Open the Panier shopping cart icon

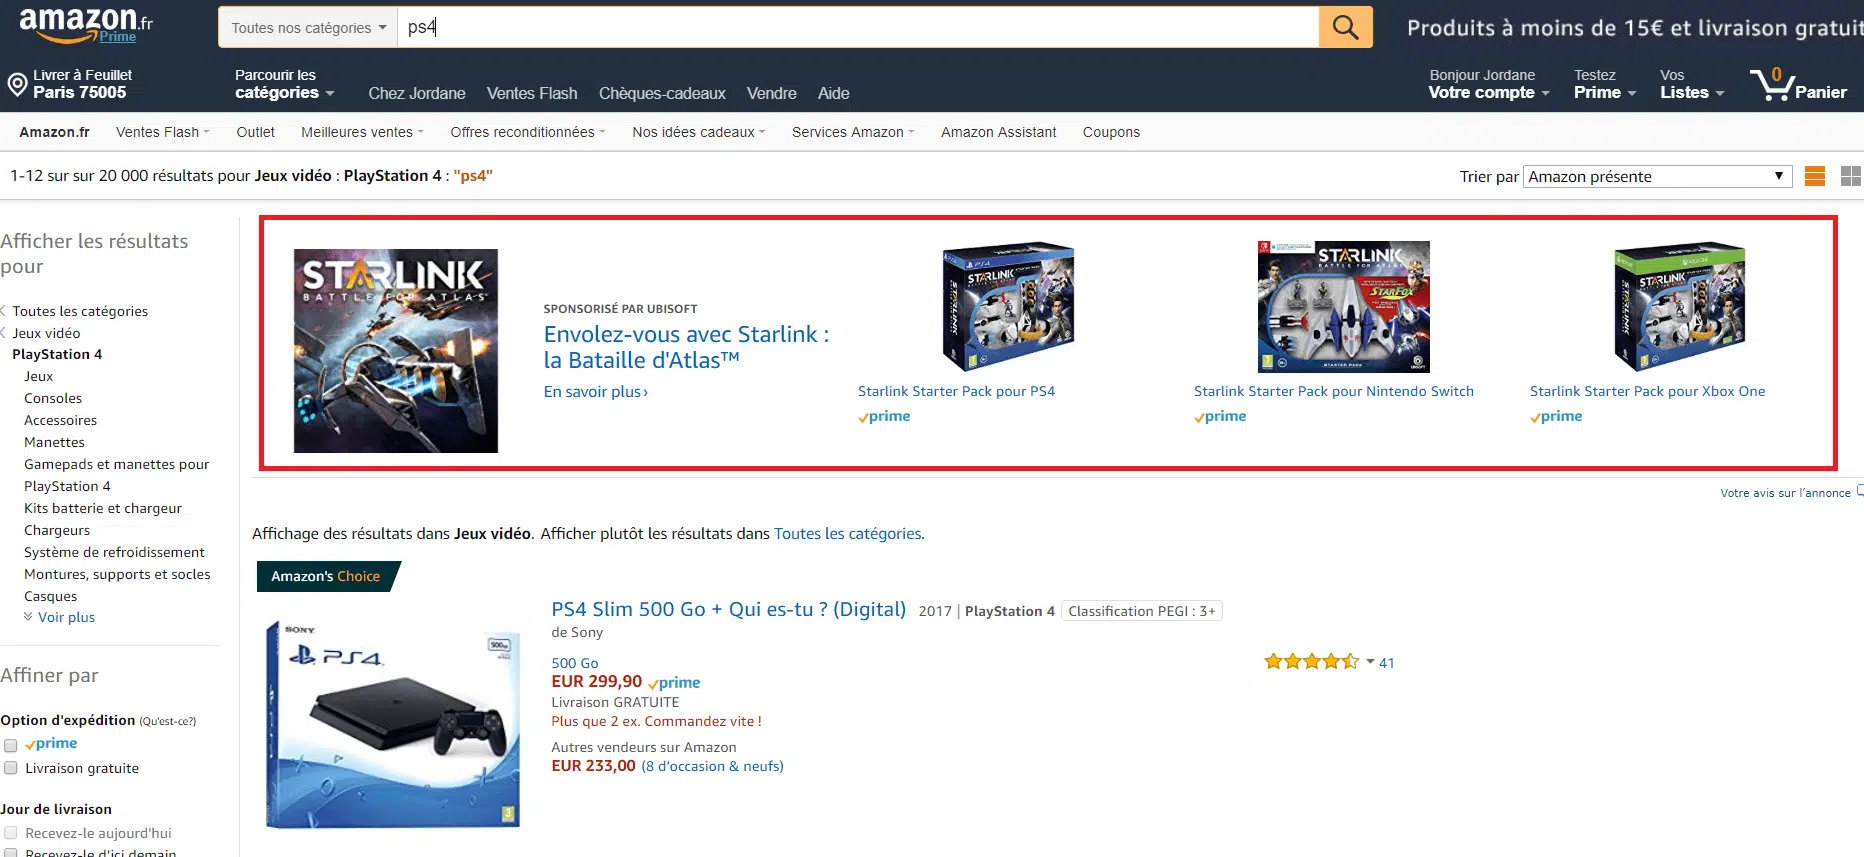[1774, 87]
